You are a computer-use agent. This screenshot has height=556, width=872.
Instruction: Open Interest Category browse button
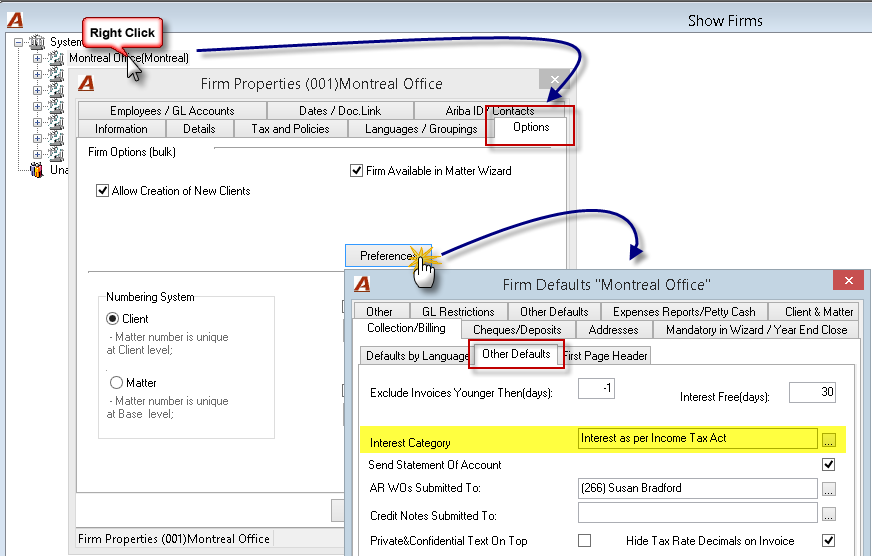coord(829,440)
